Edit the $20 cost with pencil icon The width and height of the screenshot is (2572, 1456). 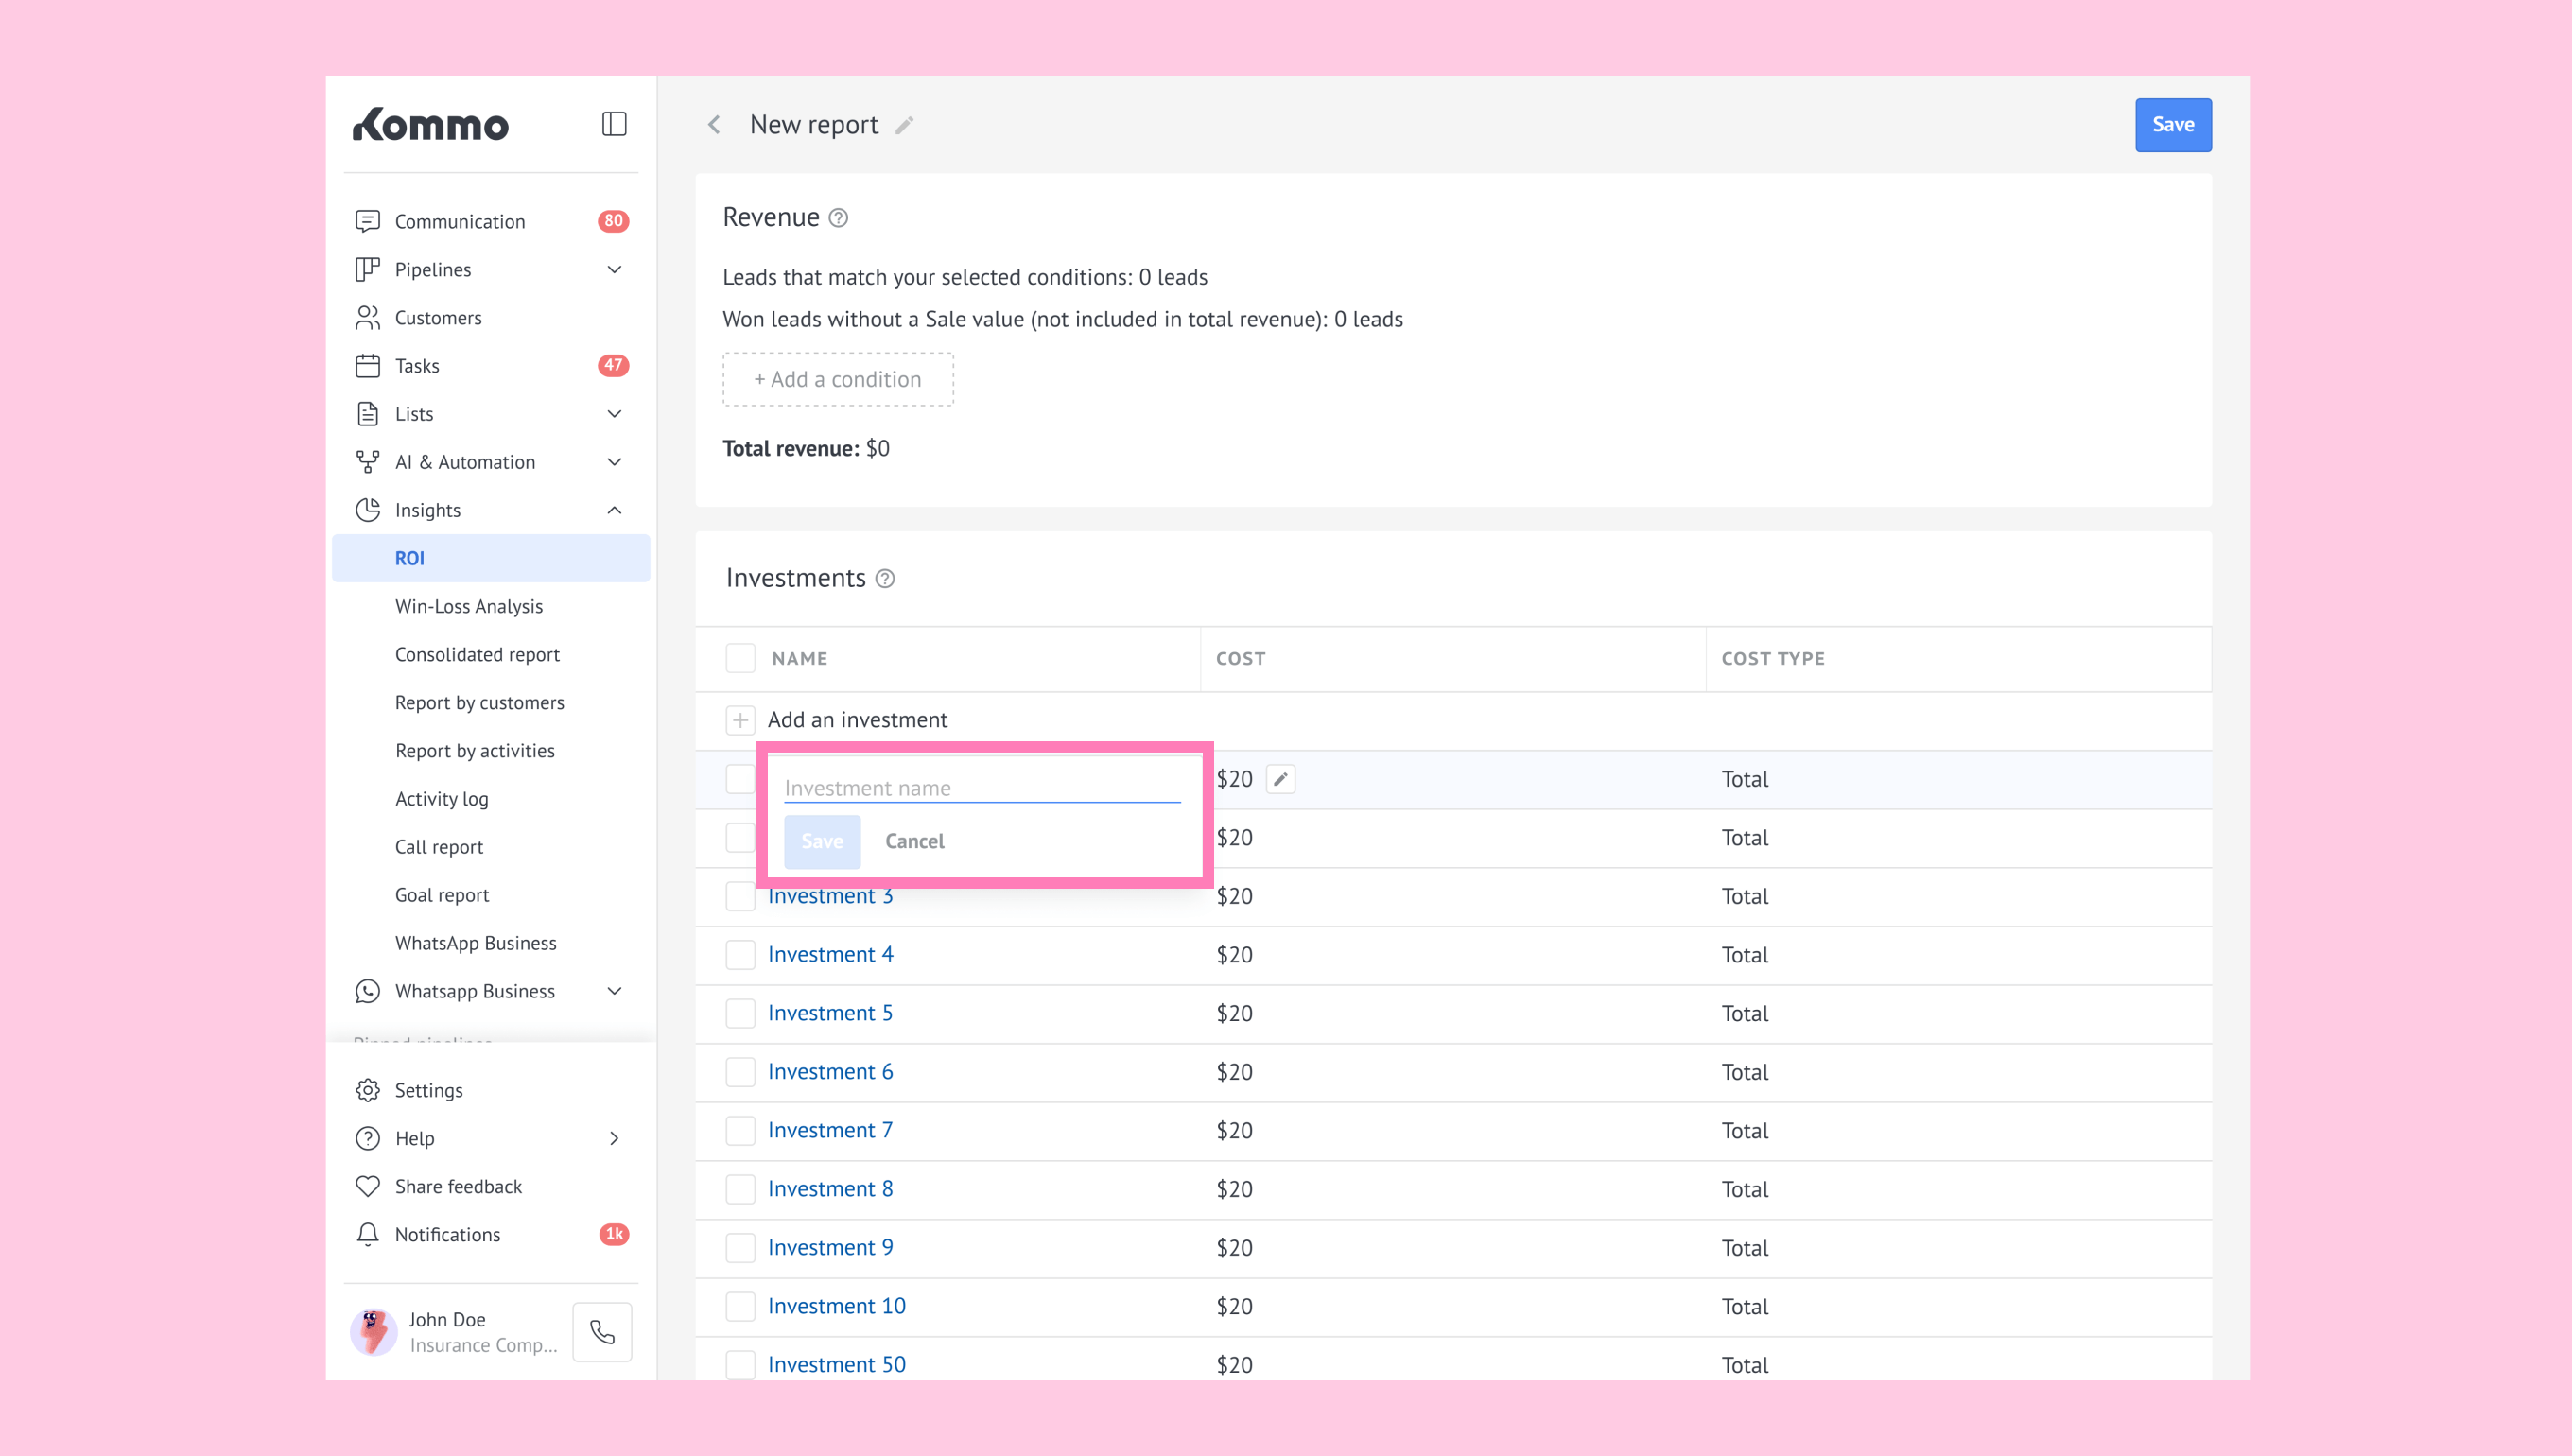pyautogui.click(x=1280, y=779)
